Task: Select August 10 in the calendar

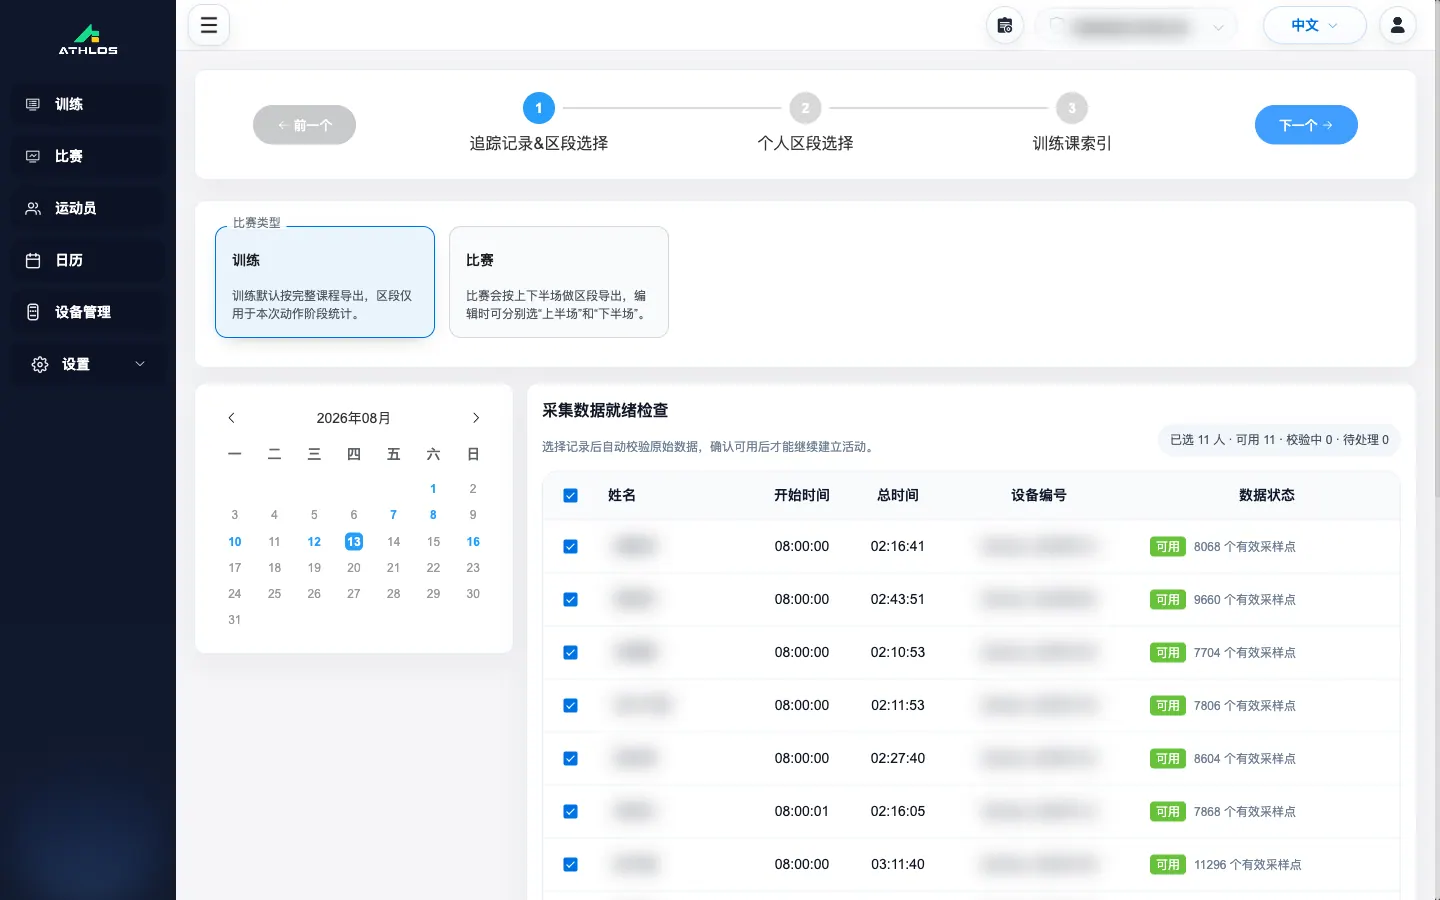Action: click(235, 542)
